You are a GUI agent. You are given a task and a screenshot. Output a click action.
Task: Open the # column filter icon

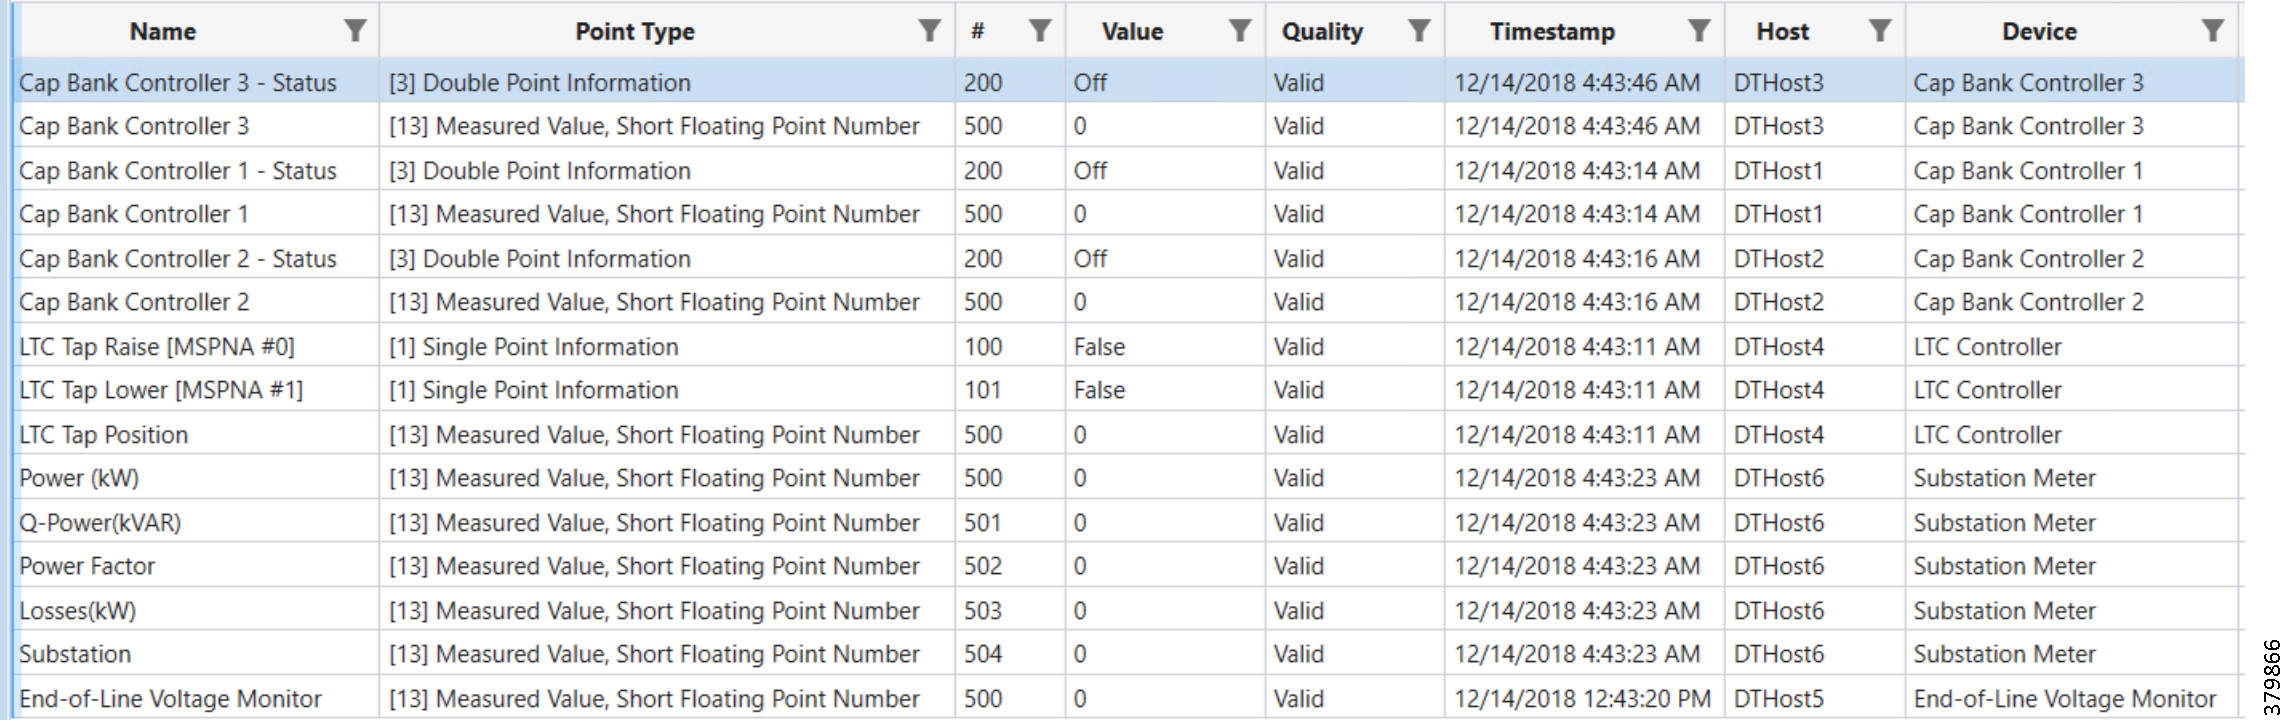1040,31
